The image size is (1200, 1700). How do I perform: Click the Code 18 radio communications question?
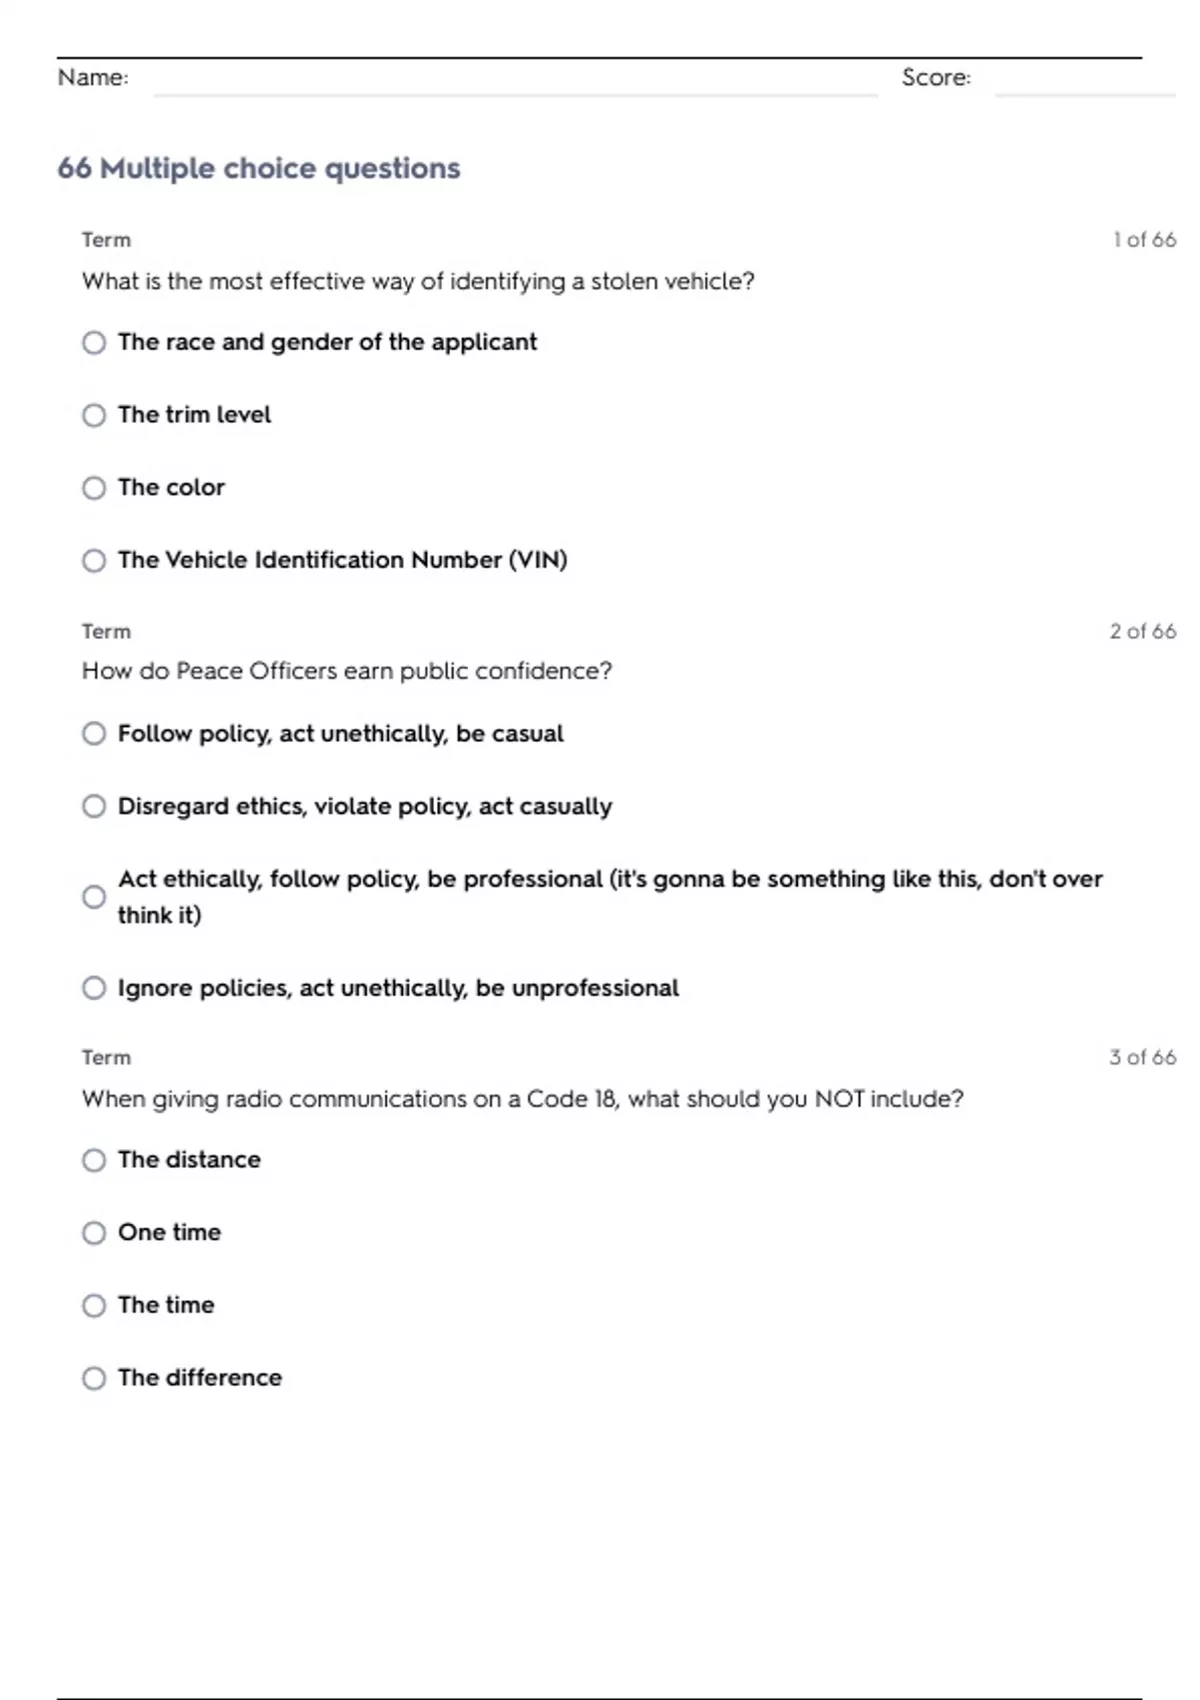522,1099
